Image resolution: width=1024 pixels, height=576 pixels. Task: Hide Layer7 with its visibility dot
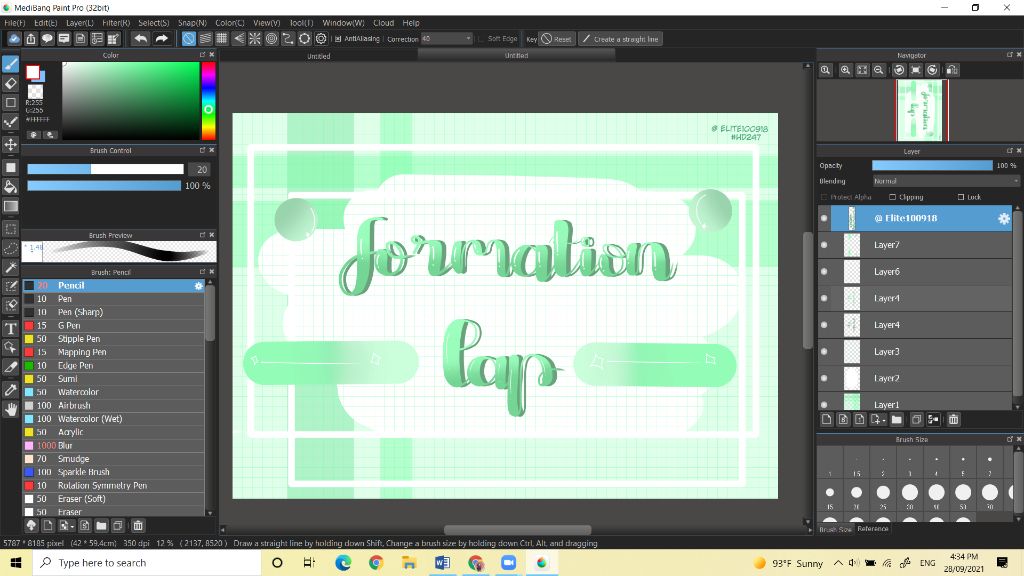pyautogui.click(x=824, y=245)
